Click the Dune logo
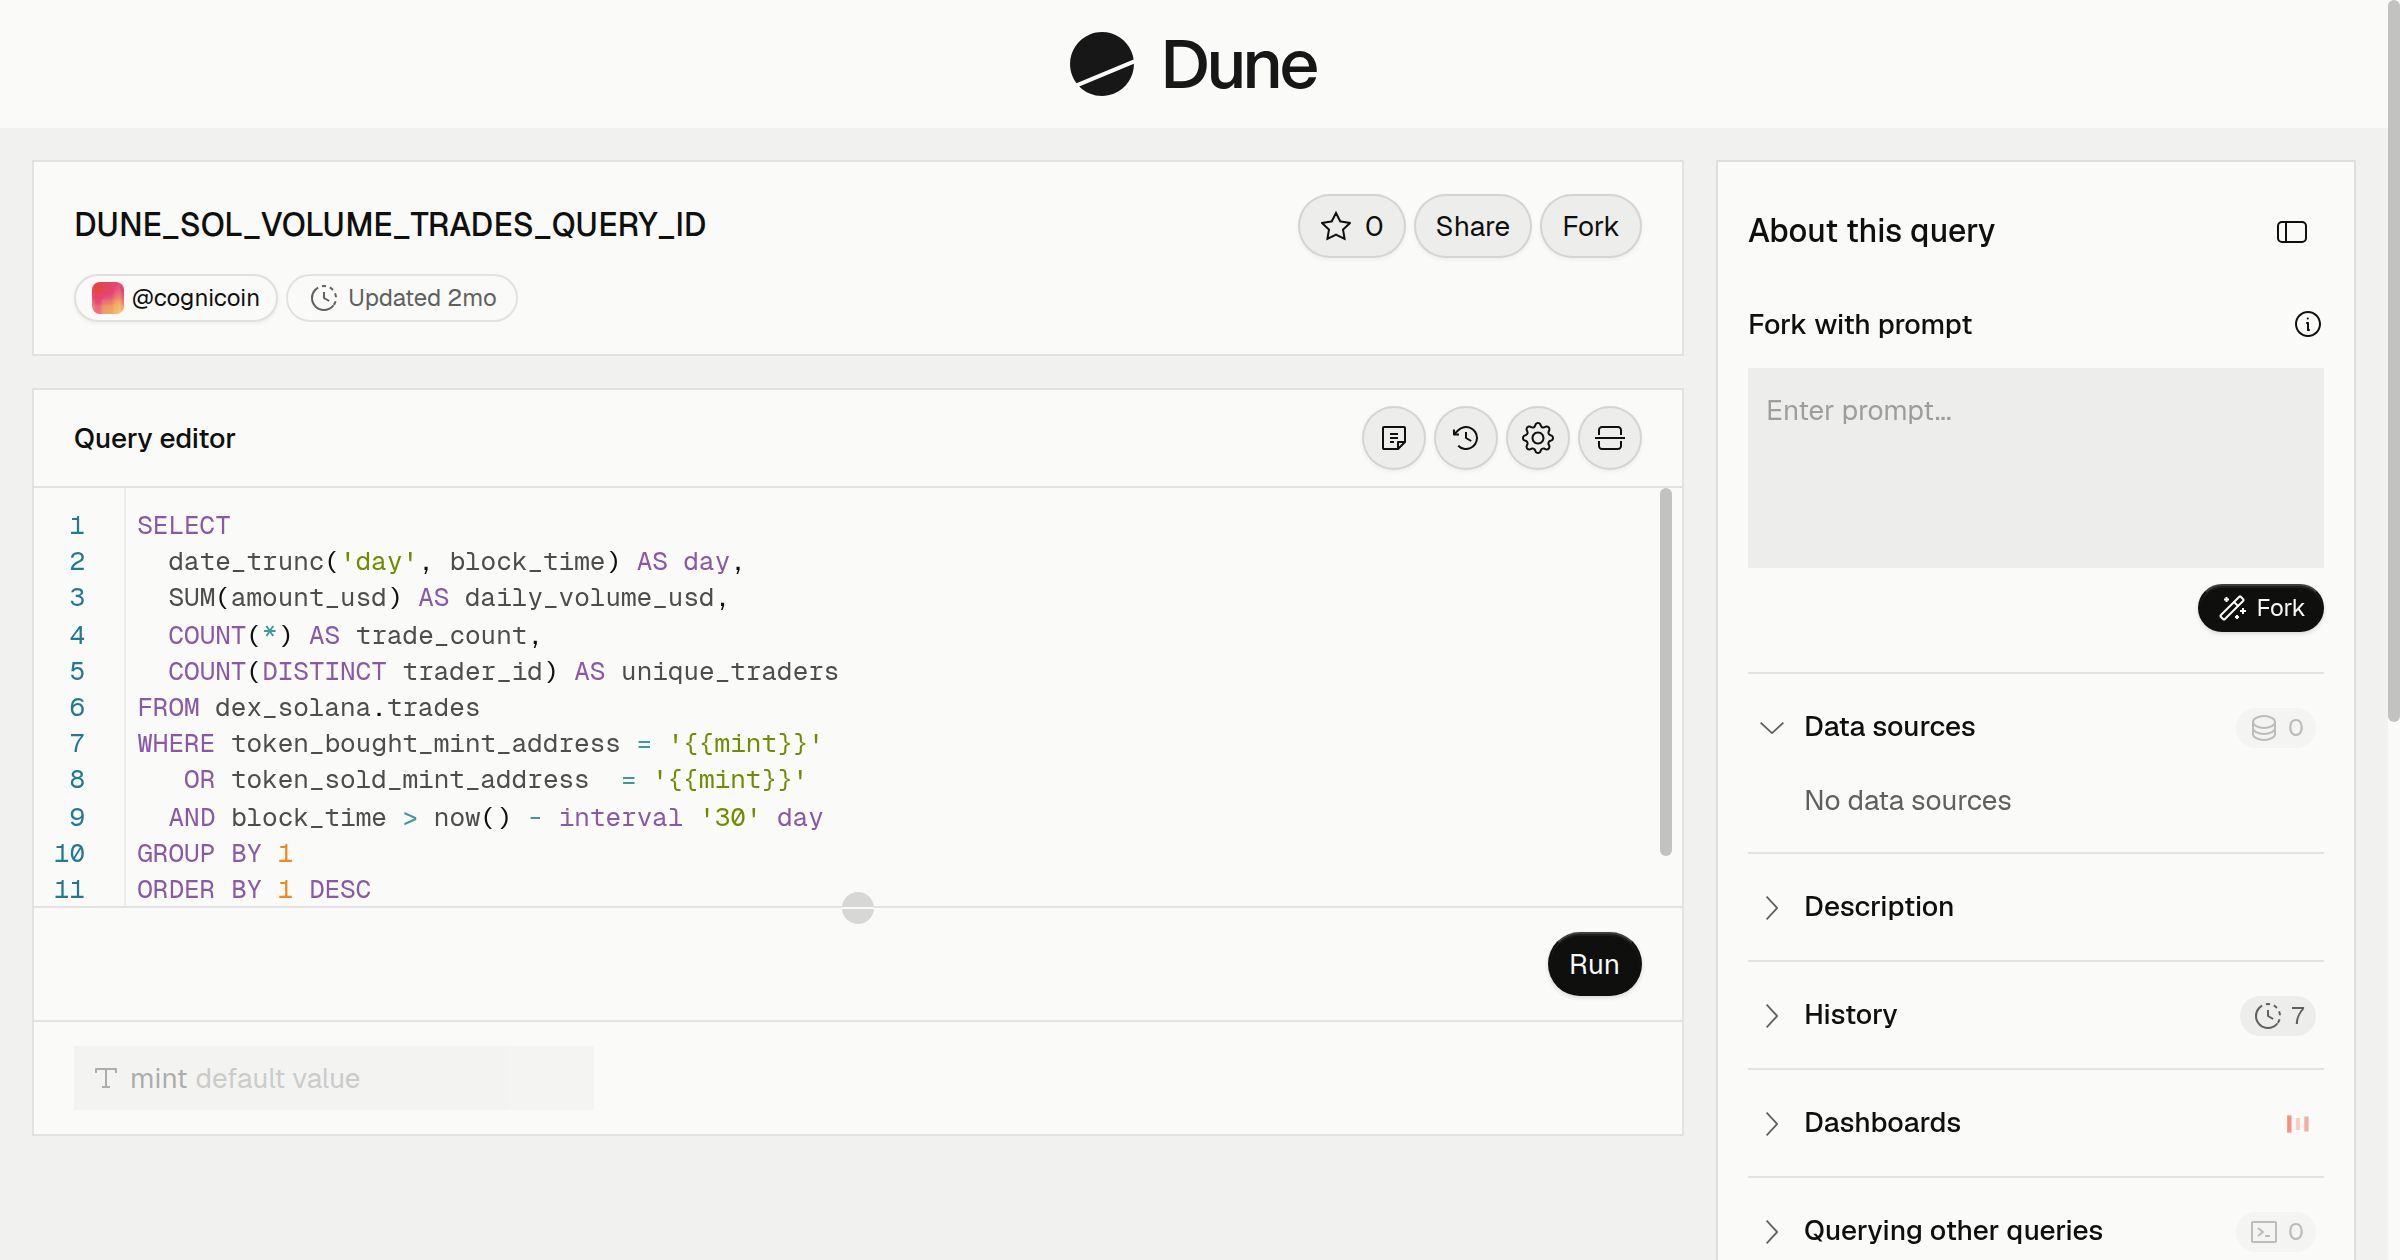Screen dimensions: 2400x1260 tap(1193, 64)
